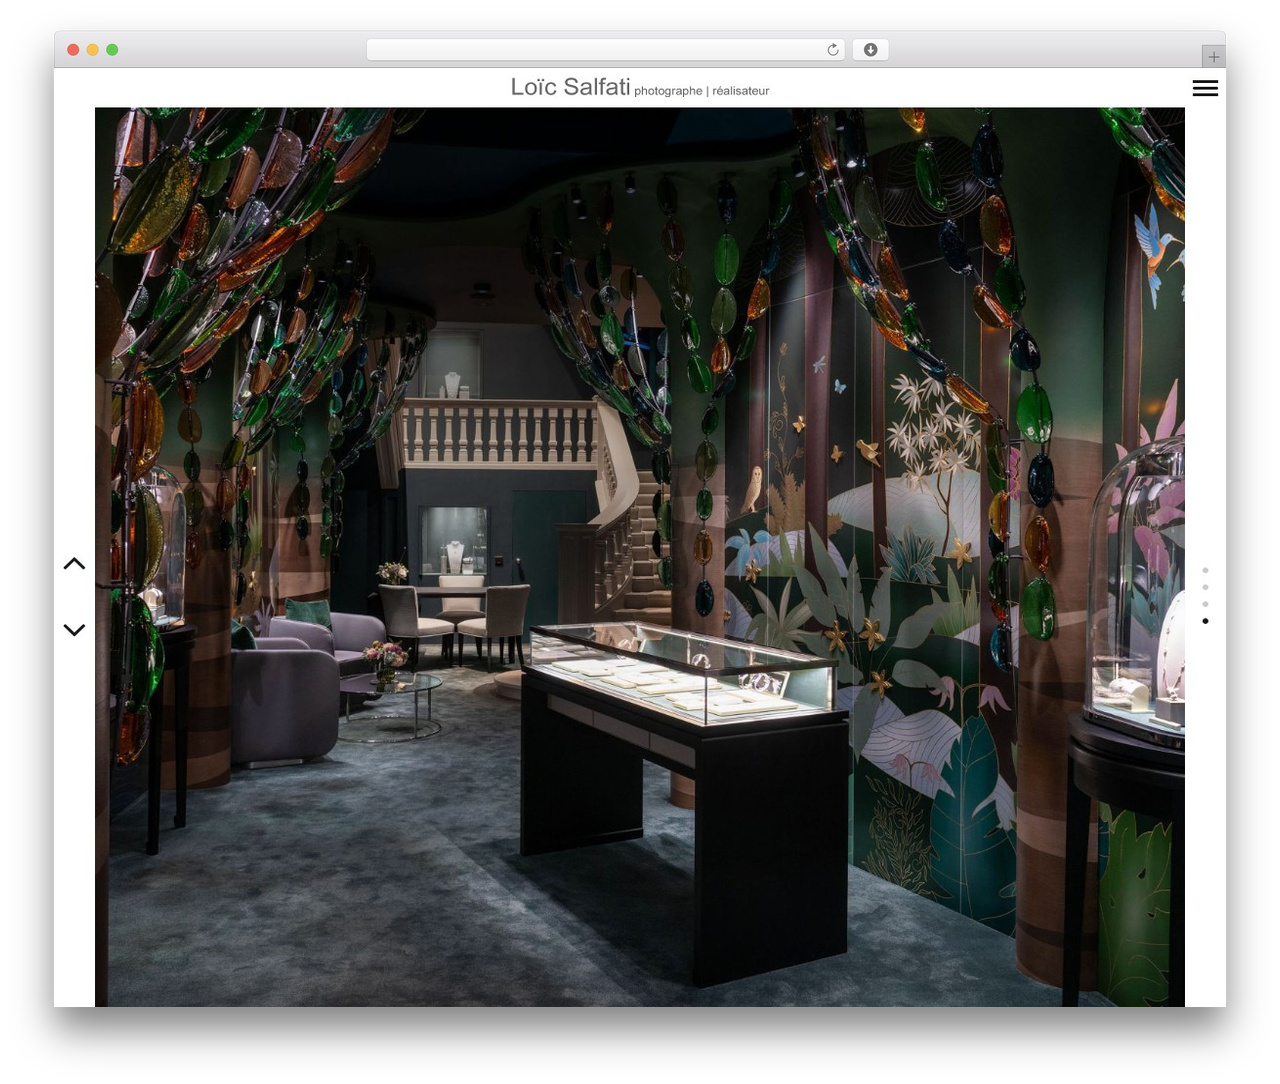
Task: Open the browser downloads button
Action: 870,50
